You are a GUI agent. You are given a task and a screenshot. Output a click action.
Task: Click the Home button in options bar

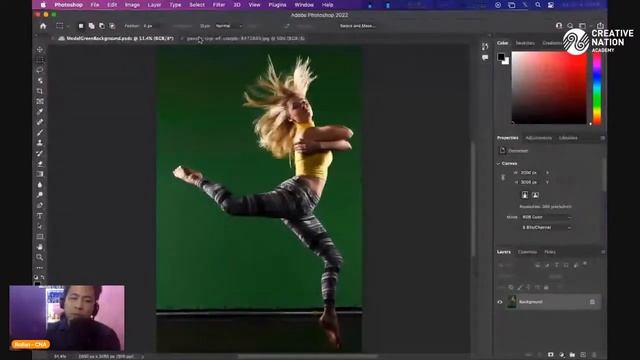[43, 26]
